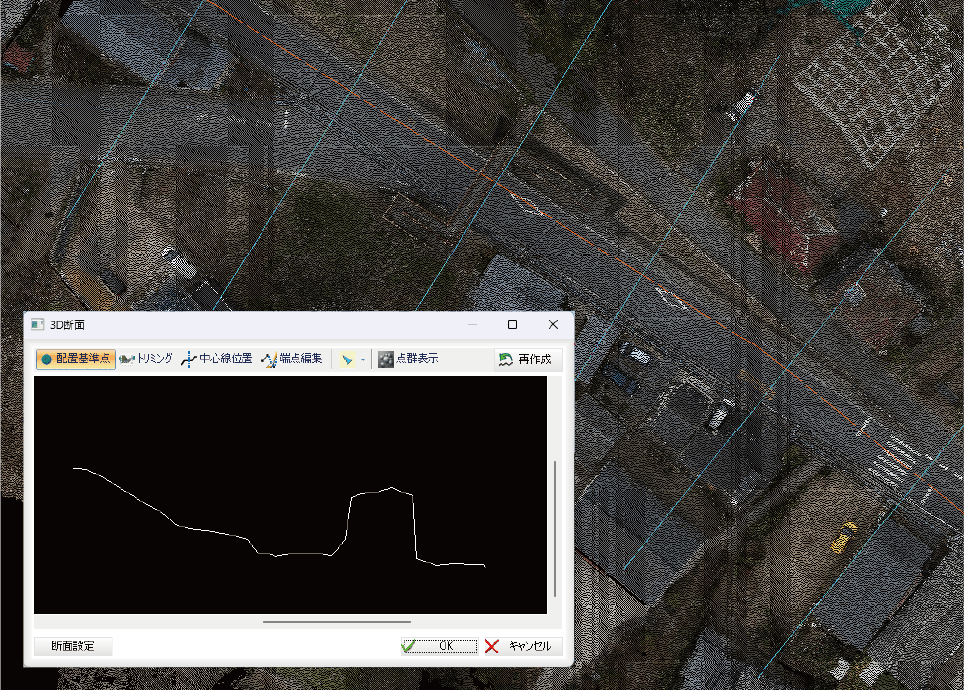The width and height of the screenshot is (964, 692).
Task: Click the キャンセル cancel button
Action: pyautogui.click(x=523, y=646)
